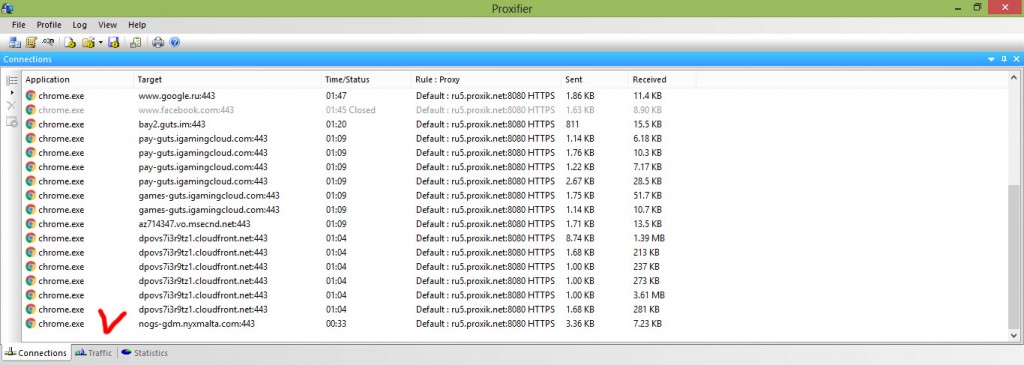
Task: Launch Proxy Checker toolbar icon
Action: [136, 42]
